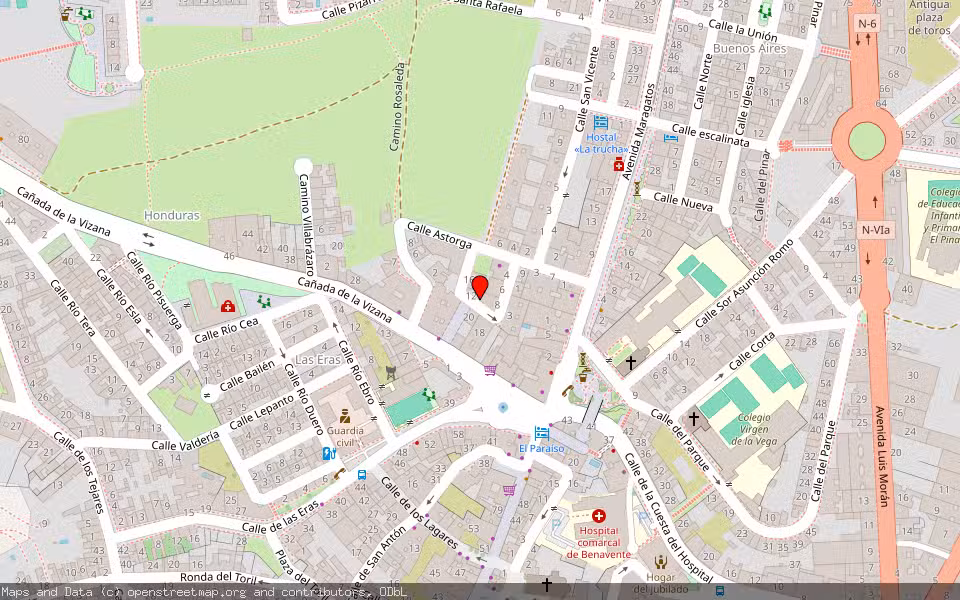Viewport: 960px width, 600px height.
Task: Click the 'Honduras' neighborhood label
Action: click(172, 216)
